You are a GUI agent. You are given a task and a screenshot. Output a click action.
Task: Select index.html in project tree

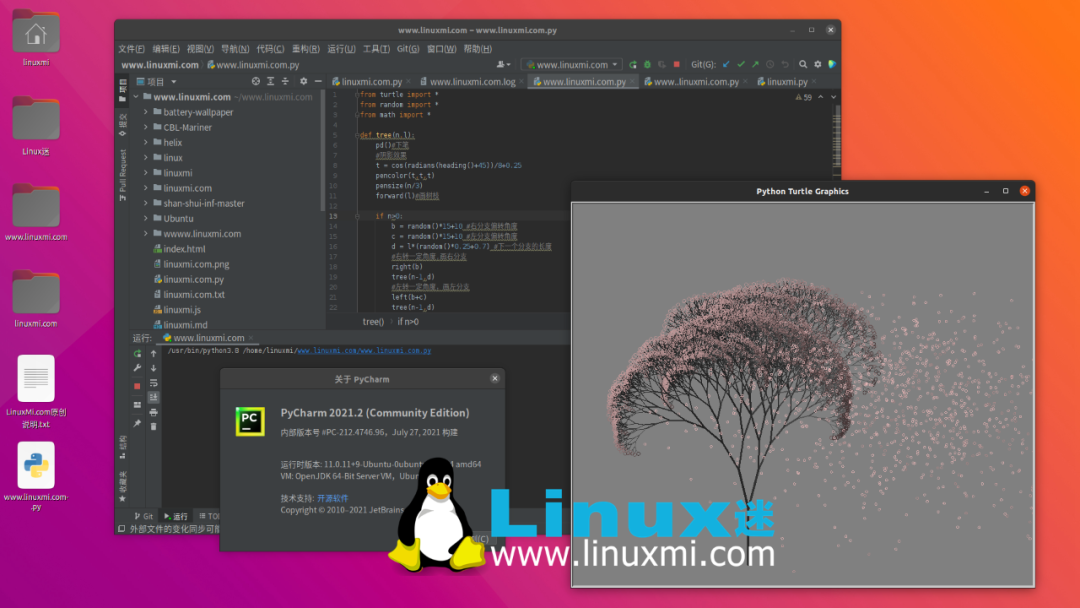(184, 249)
